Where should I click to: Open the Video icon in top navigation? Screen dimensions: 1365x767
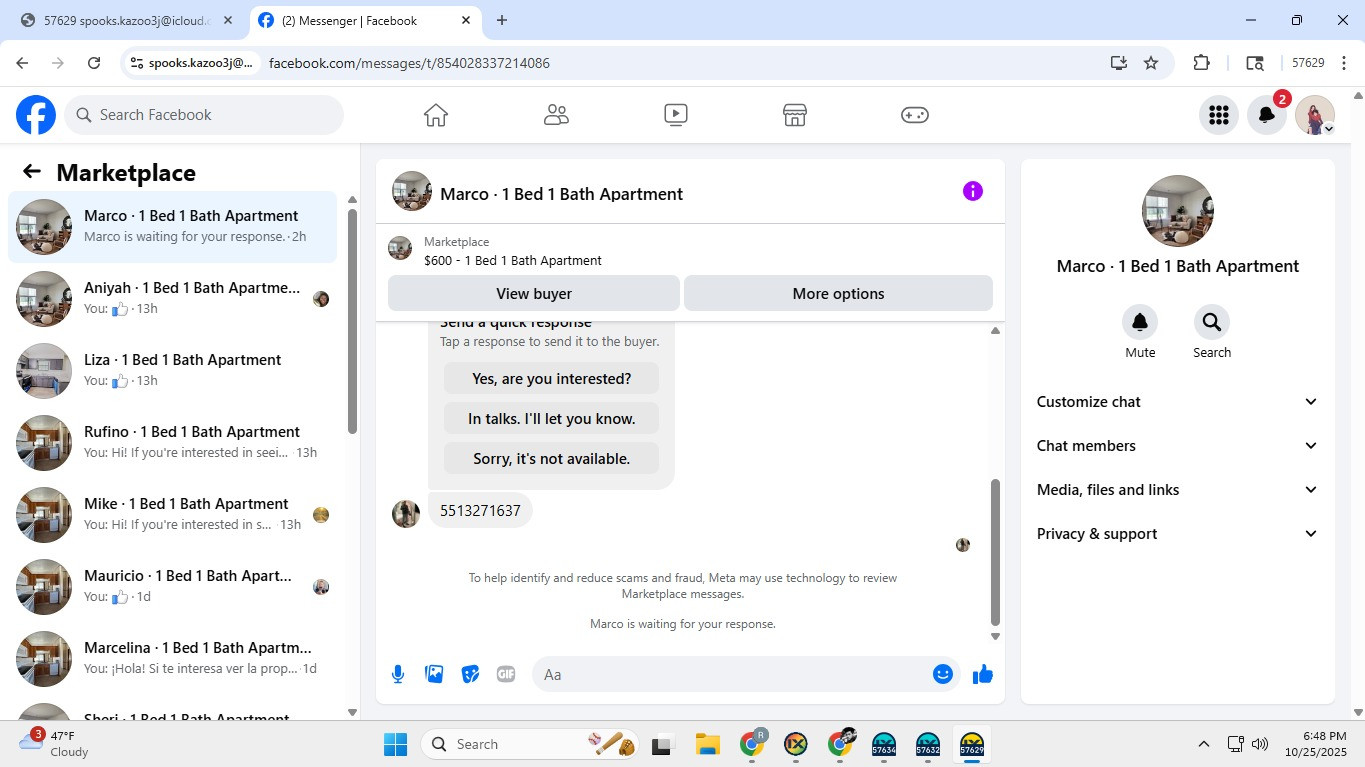pyautogui.click(x=676, y=115)
